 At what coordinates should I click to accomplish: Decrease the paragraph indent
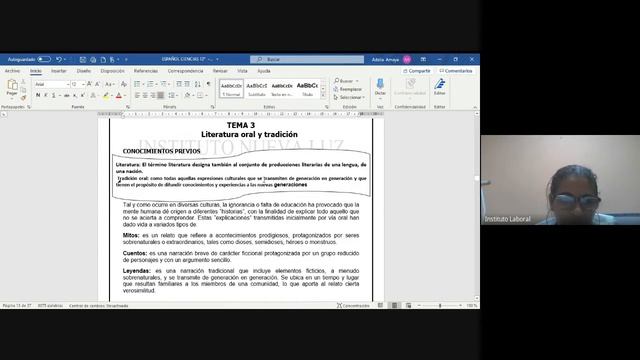point(179,84)
